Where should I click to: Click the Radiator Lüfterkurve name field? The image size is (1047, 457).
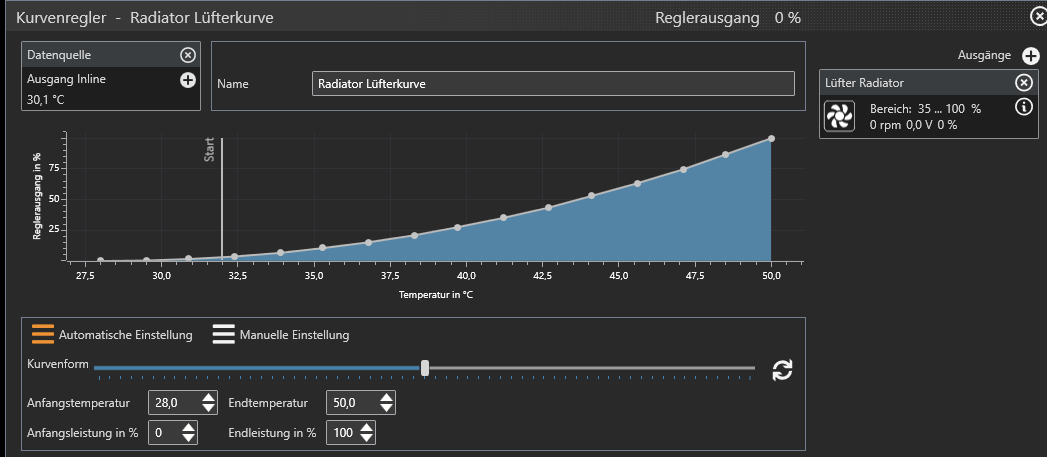[x=553, y=84]
